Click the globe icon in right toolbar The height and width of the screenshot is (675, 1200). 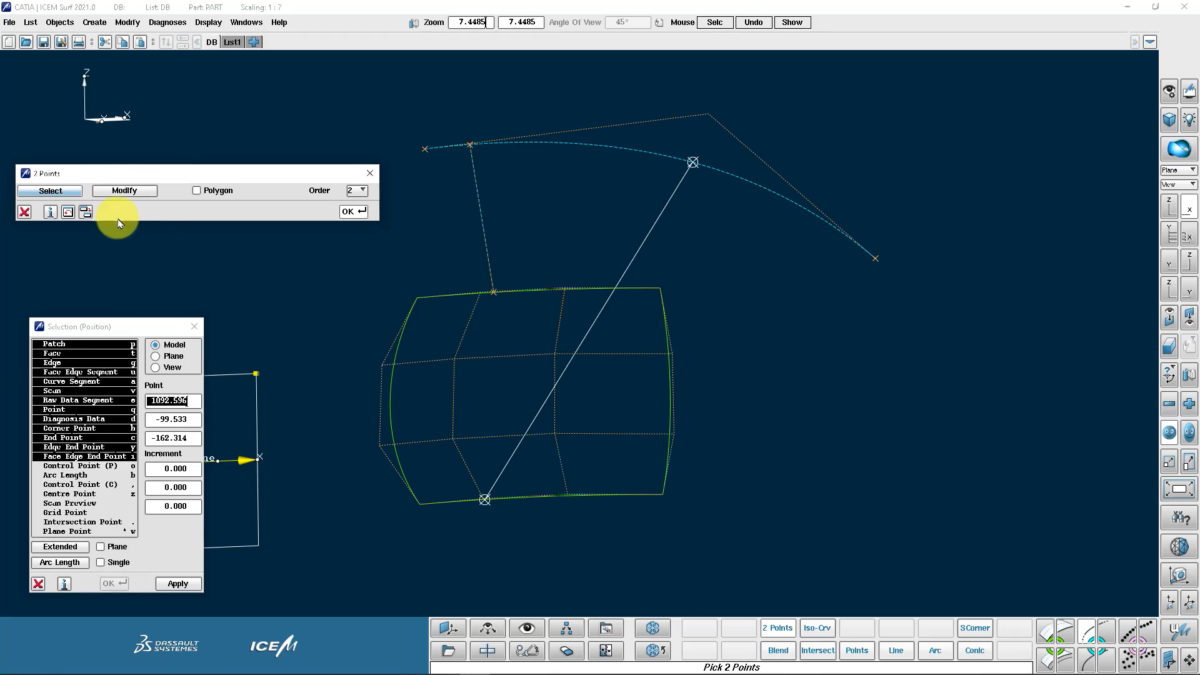coord(1179,547)
